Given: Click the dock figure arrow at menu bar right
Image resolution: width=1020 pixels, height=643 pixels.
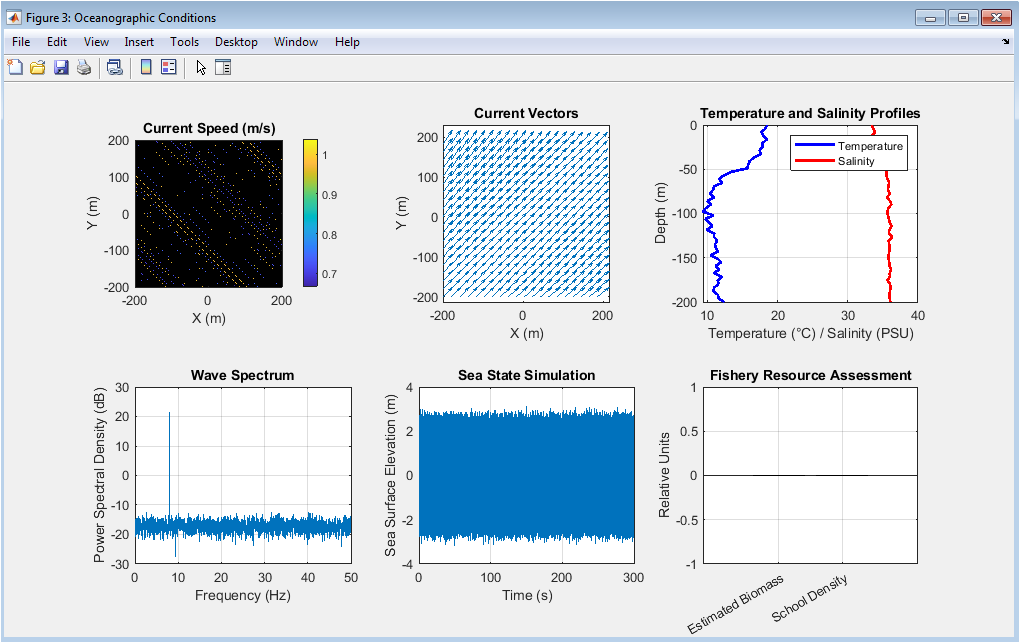Looking at the screenshot, I should tap(1005, 42).
